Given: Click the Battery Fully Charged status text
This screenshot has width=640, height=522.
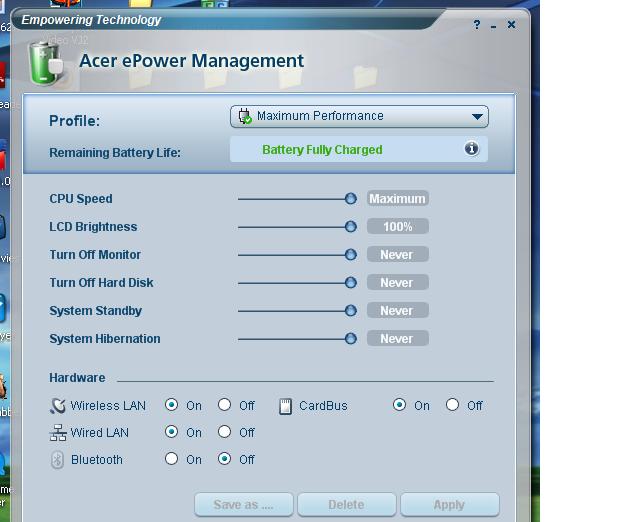Looking at the screenshot, I should pos(322,150).
